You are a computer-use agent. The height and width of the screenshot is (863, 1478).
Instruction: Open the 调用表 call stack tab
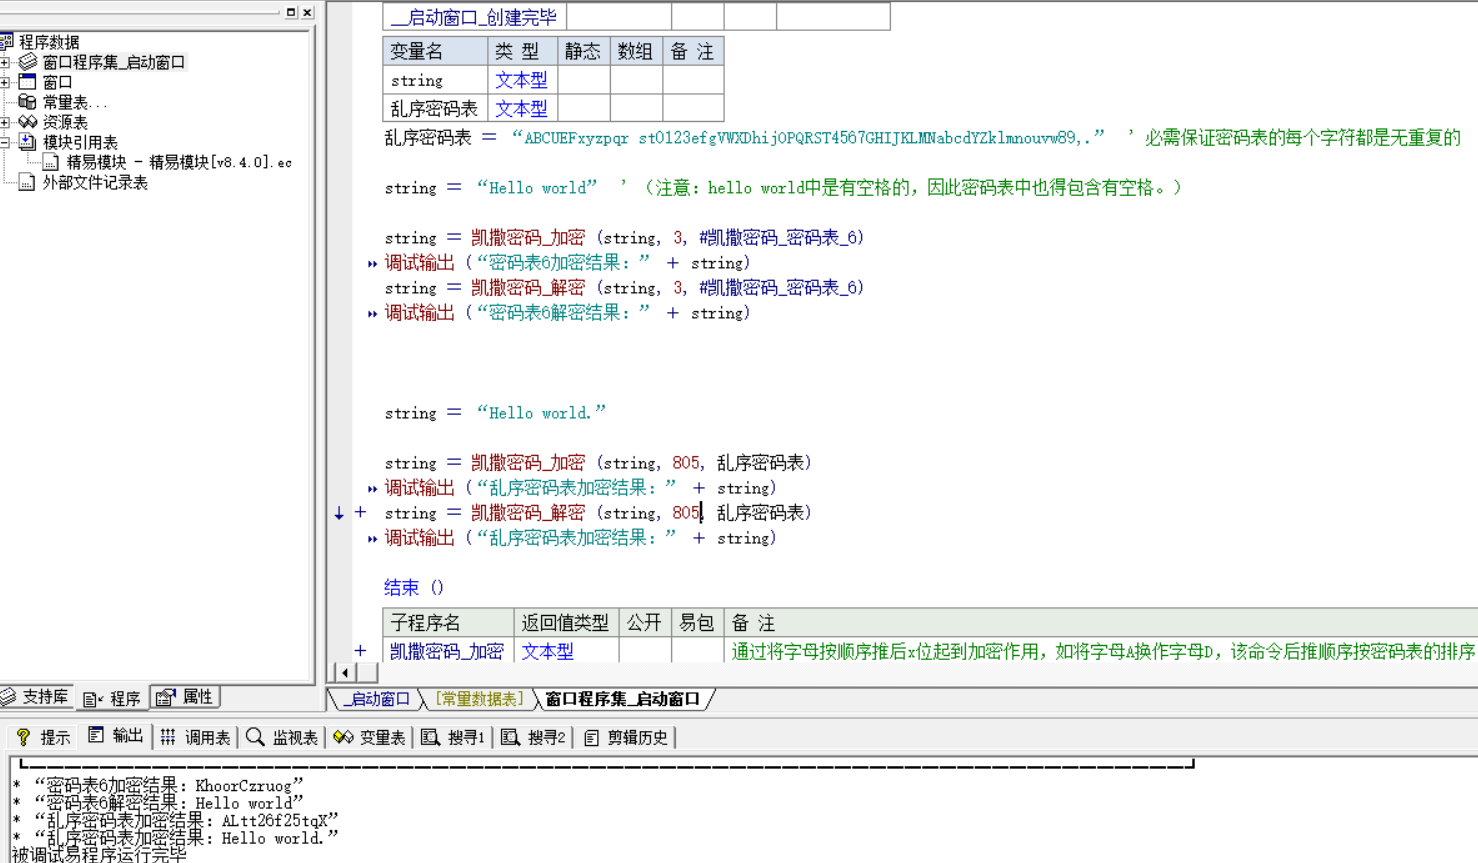pos(196,737)
